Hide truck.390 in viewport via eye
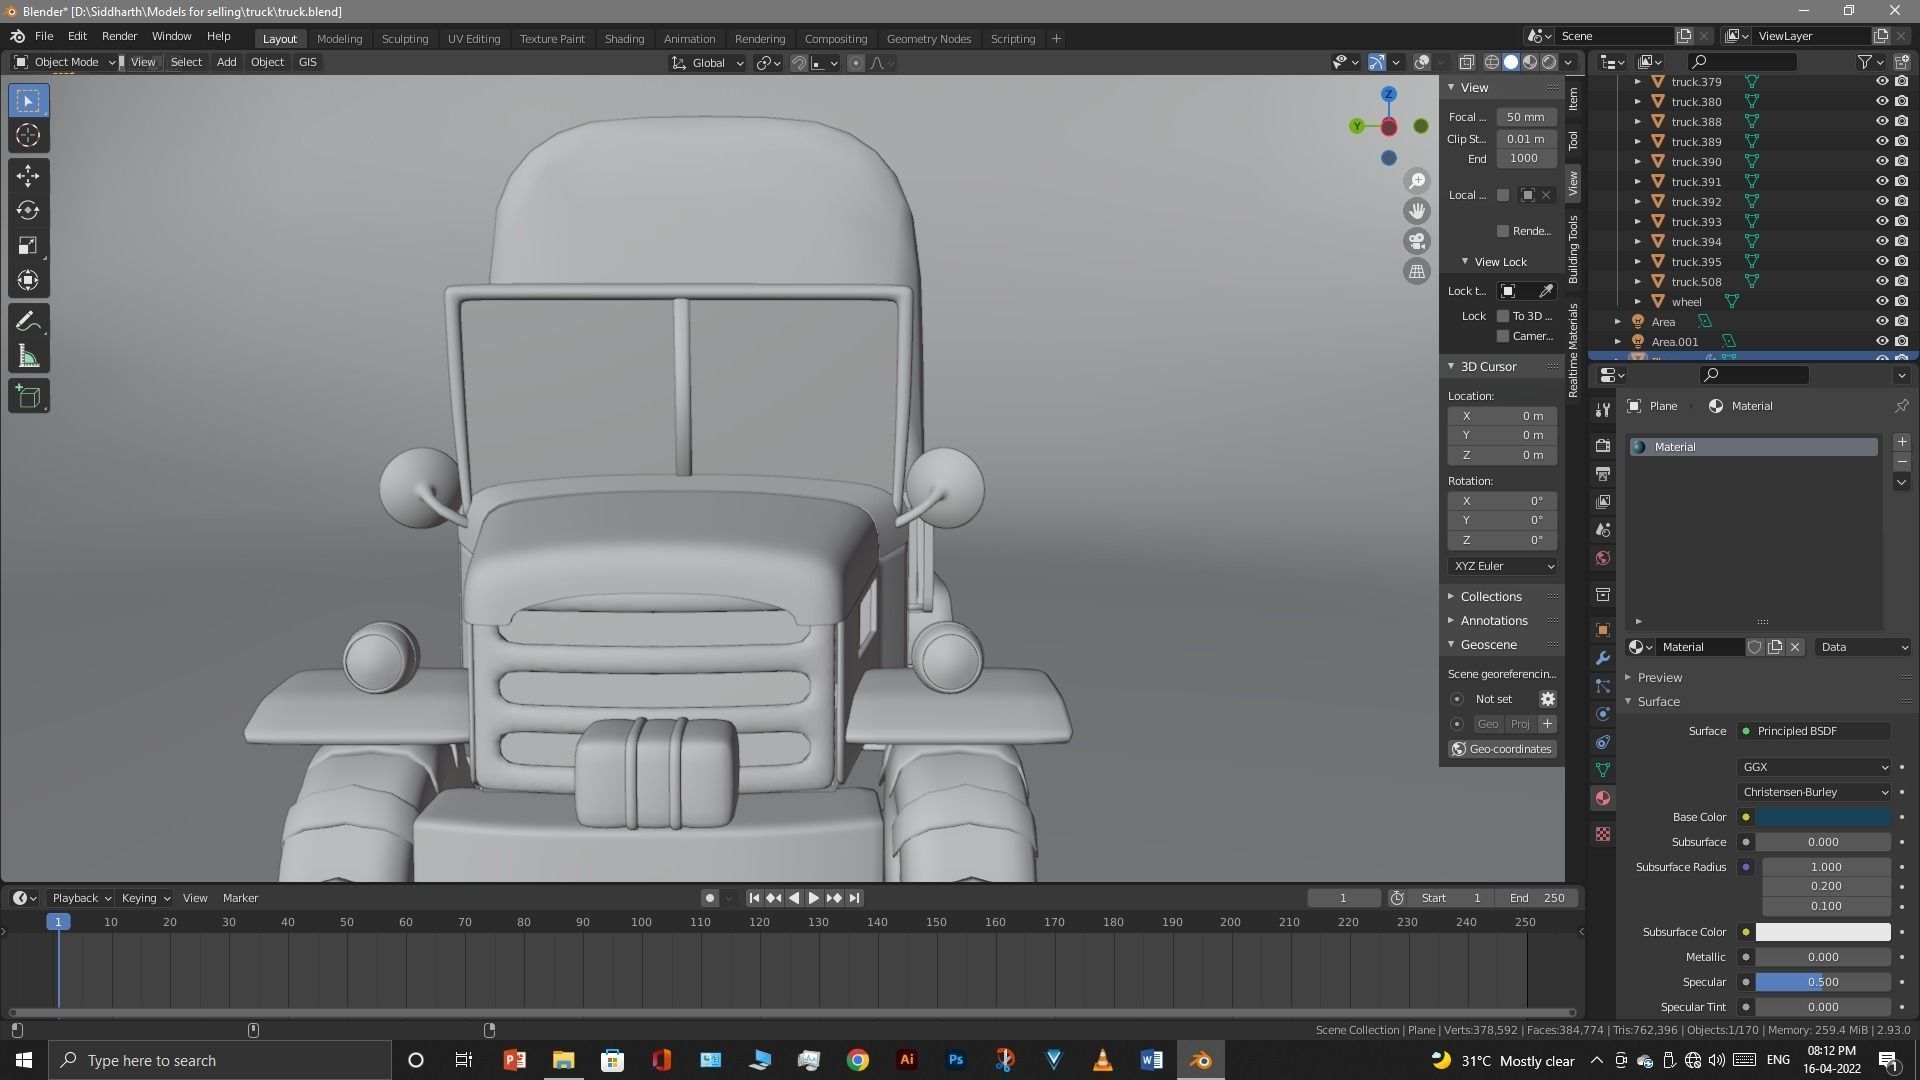This screenshot has width=1920, height=1080. 1881,162
